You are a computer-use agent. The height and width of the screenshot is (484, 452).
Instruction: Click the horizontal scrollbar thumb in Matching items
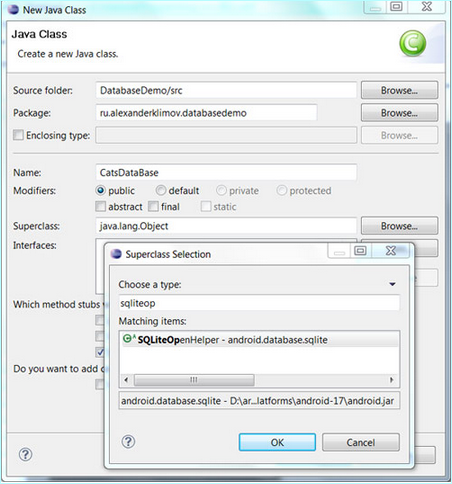pyautogui.click(x=194, y=380)
